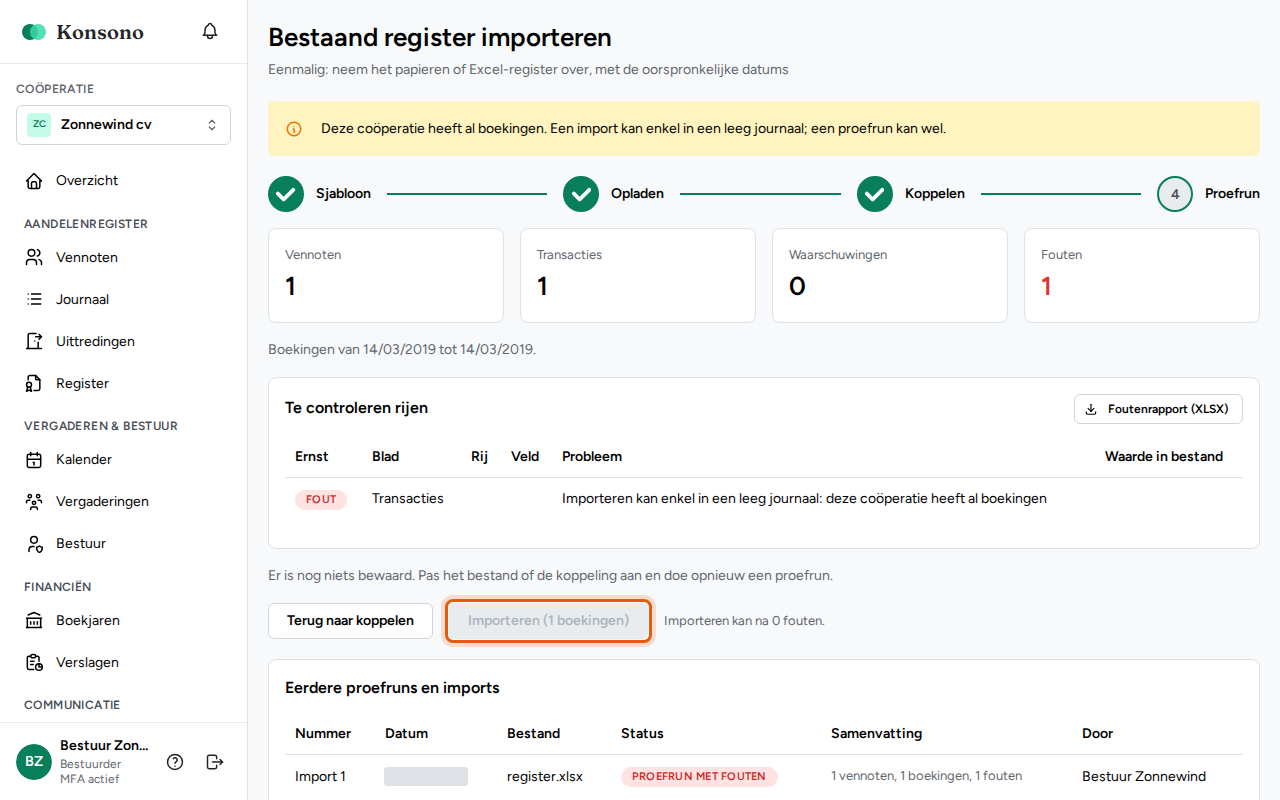Screen dimensions: 1280x800
Task: Click the Datum column header
Action: [x=406, y=733]
